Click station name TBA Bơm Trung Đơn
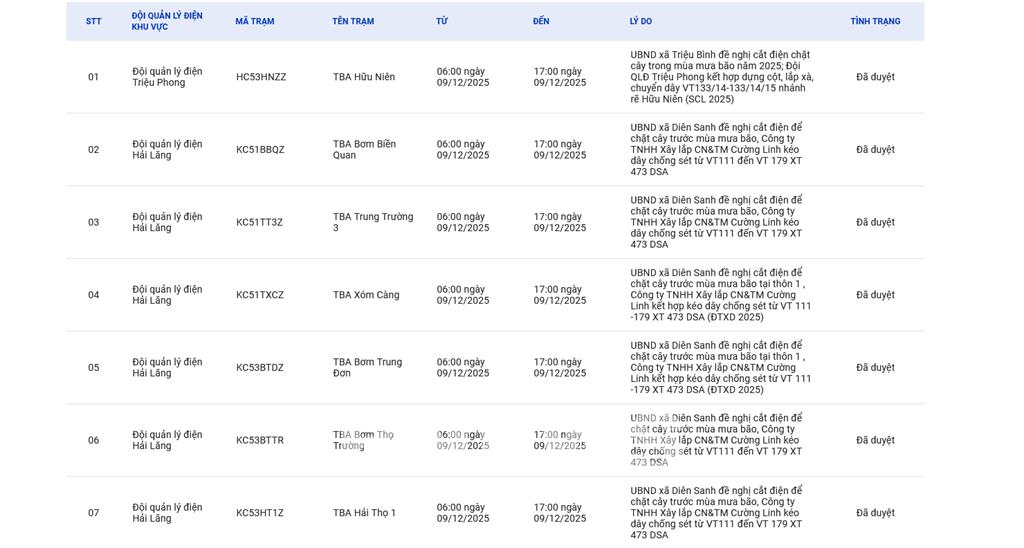1024x548 pixels. tap(367, 367)
